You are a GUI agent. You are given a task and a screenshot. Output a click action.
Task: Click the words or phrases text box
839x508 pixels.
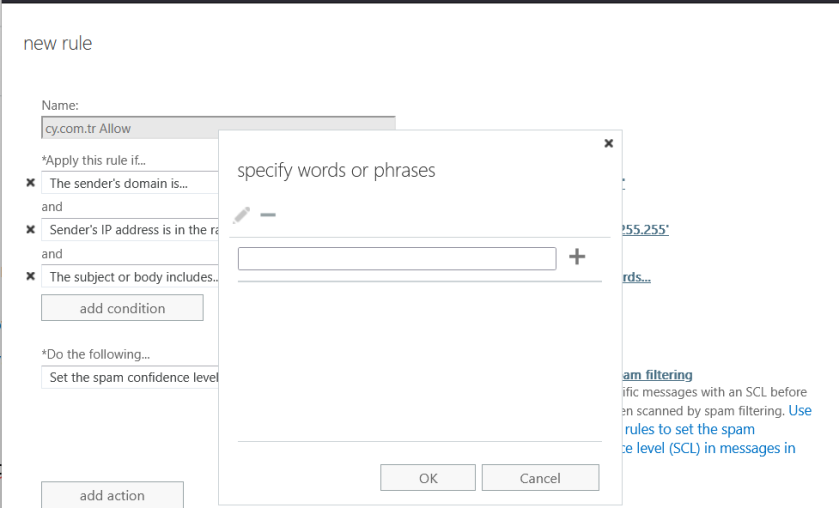[x=396, y=259]
